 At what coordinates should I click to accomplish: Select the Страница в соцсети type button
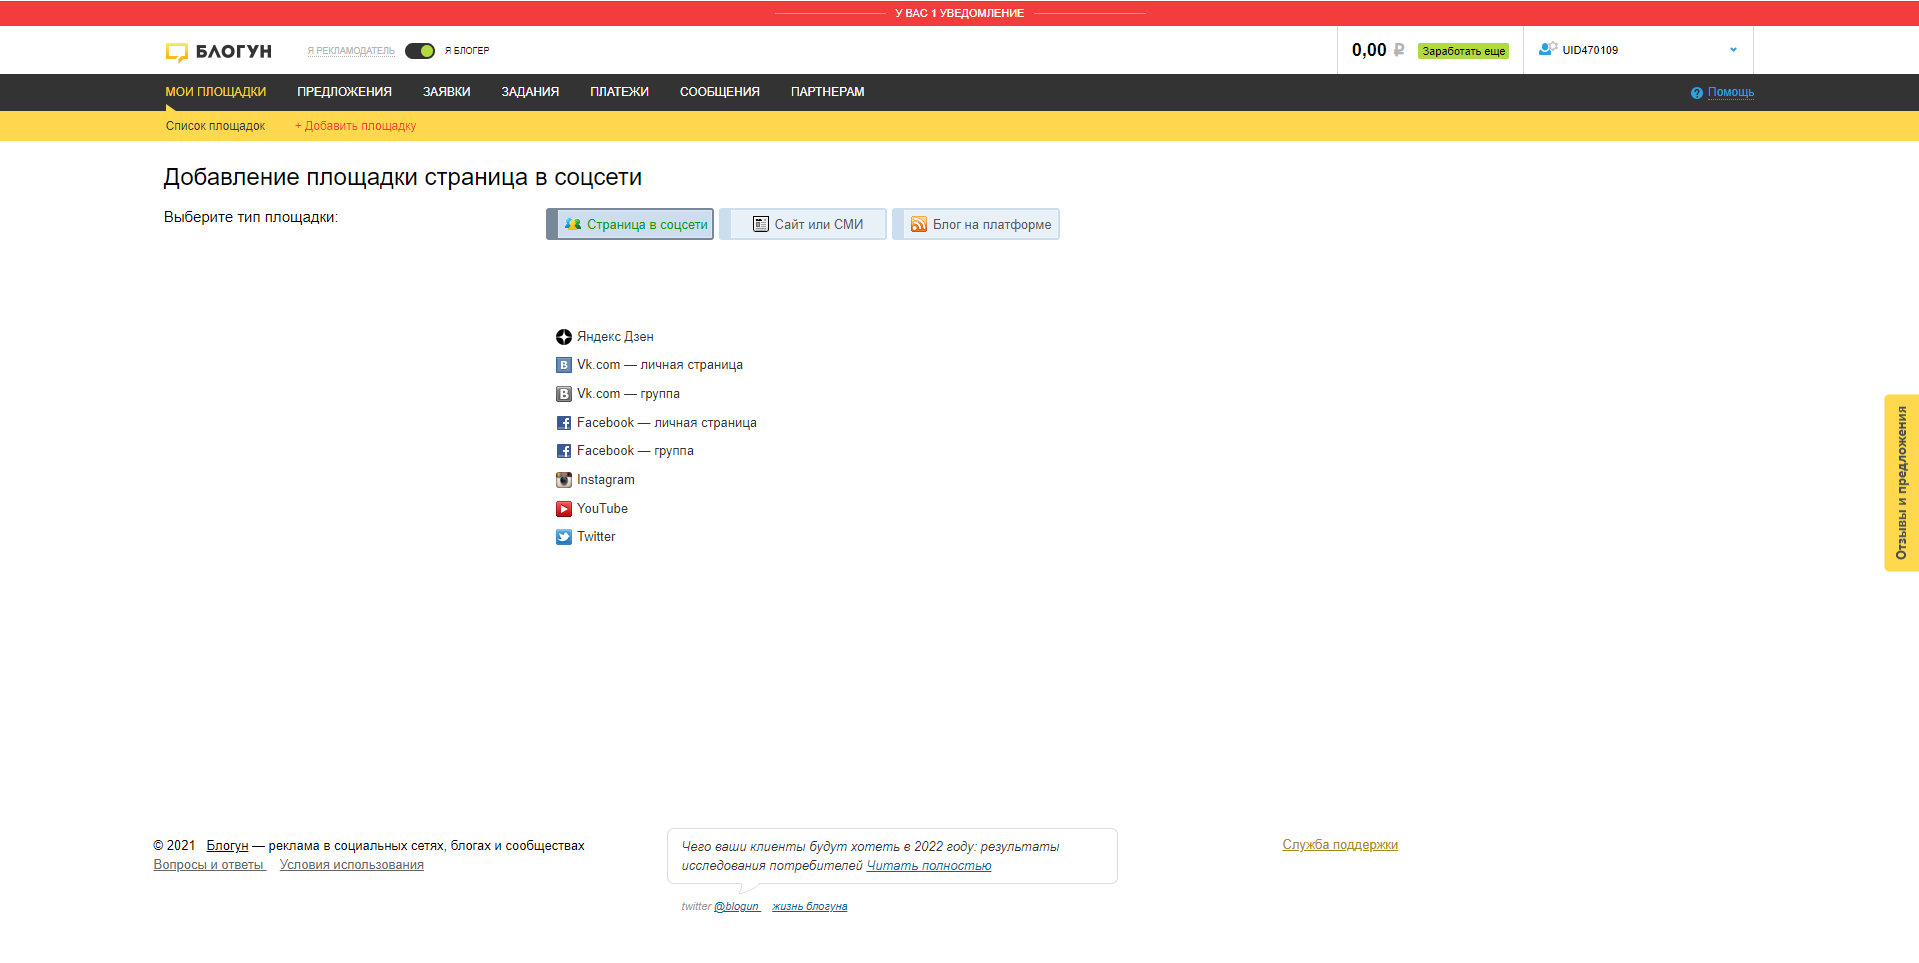(x=630, y=224)
